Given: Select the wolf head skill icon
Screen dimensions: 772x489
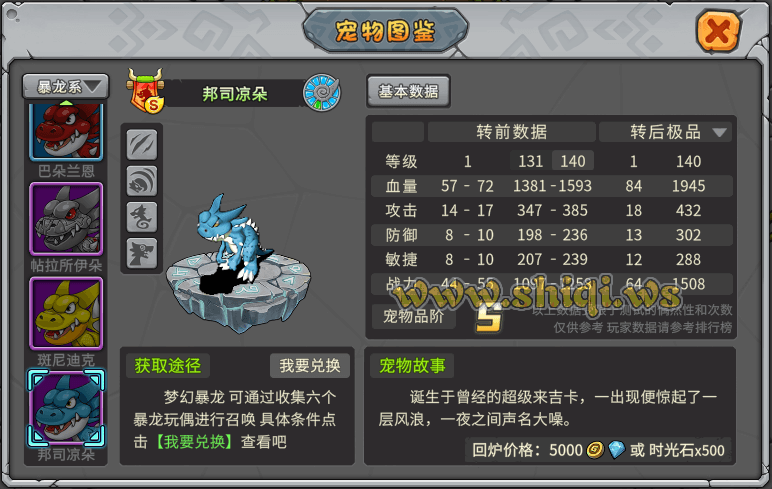Looking at the screenshot, I should pos(142,253).
